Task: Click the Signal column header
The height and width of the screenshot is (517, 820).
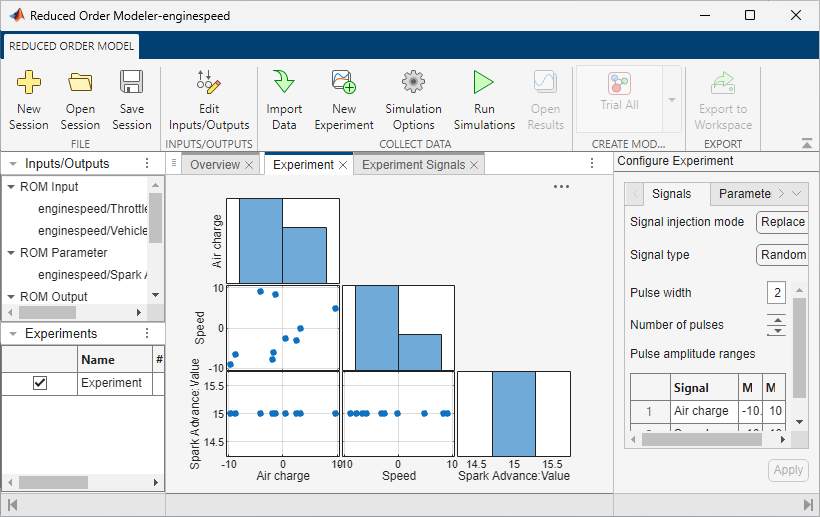Action: (704, 388)
